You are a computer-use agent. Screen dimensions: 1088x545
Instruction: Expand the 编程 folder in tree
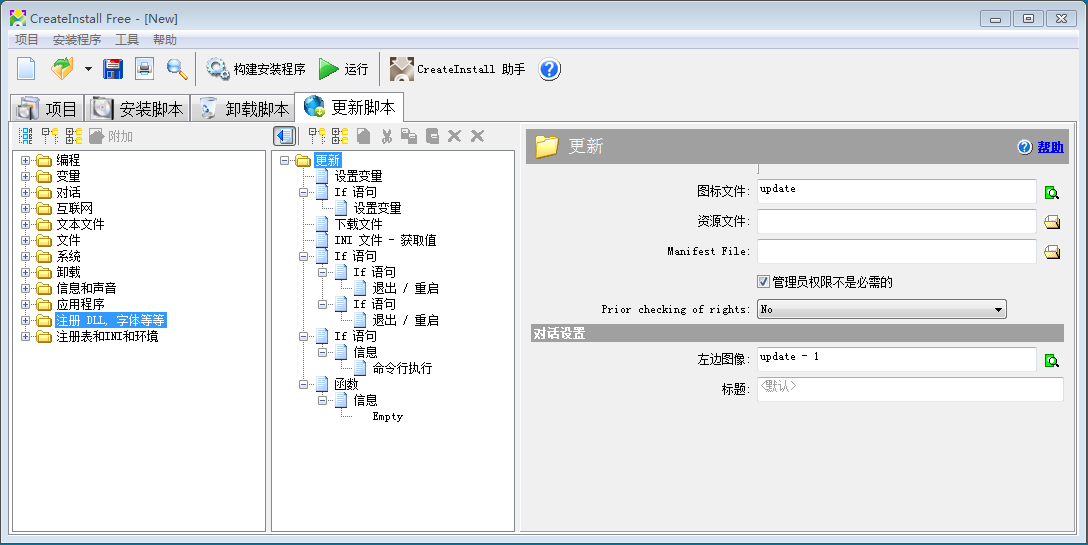(x=26, y=160)
